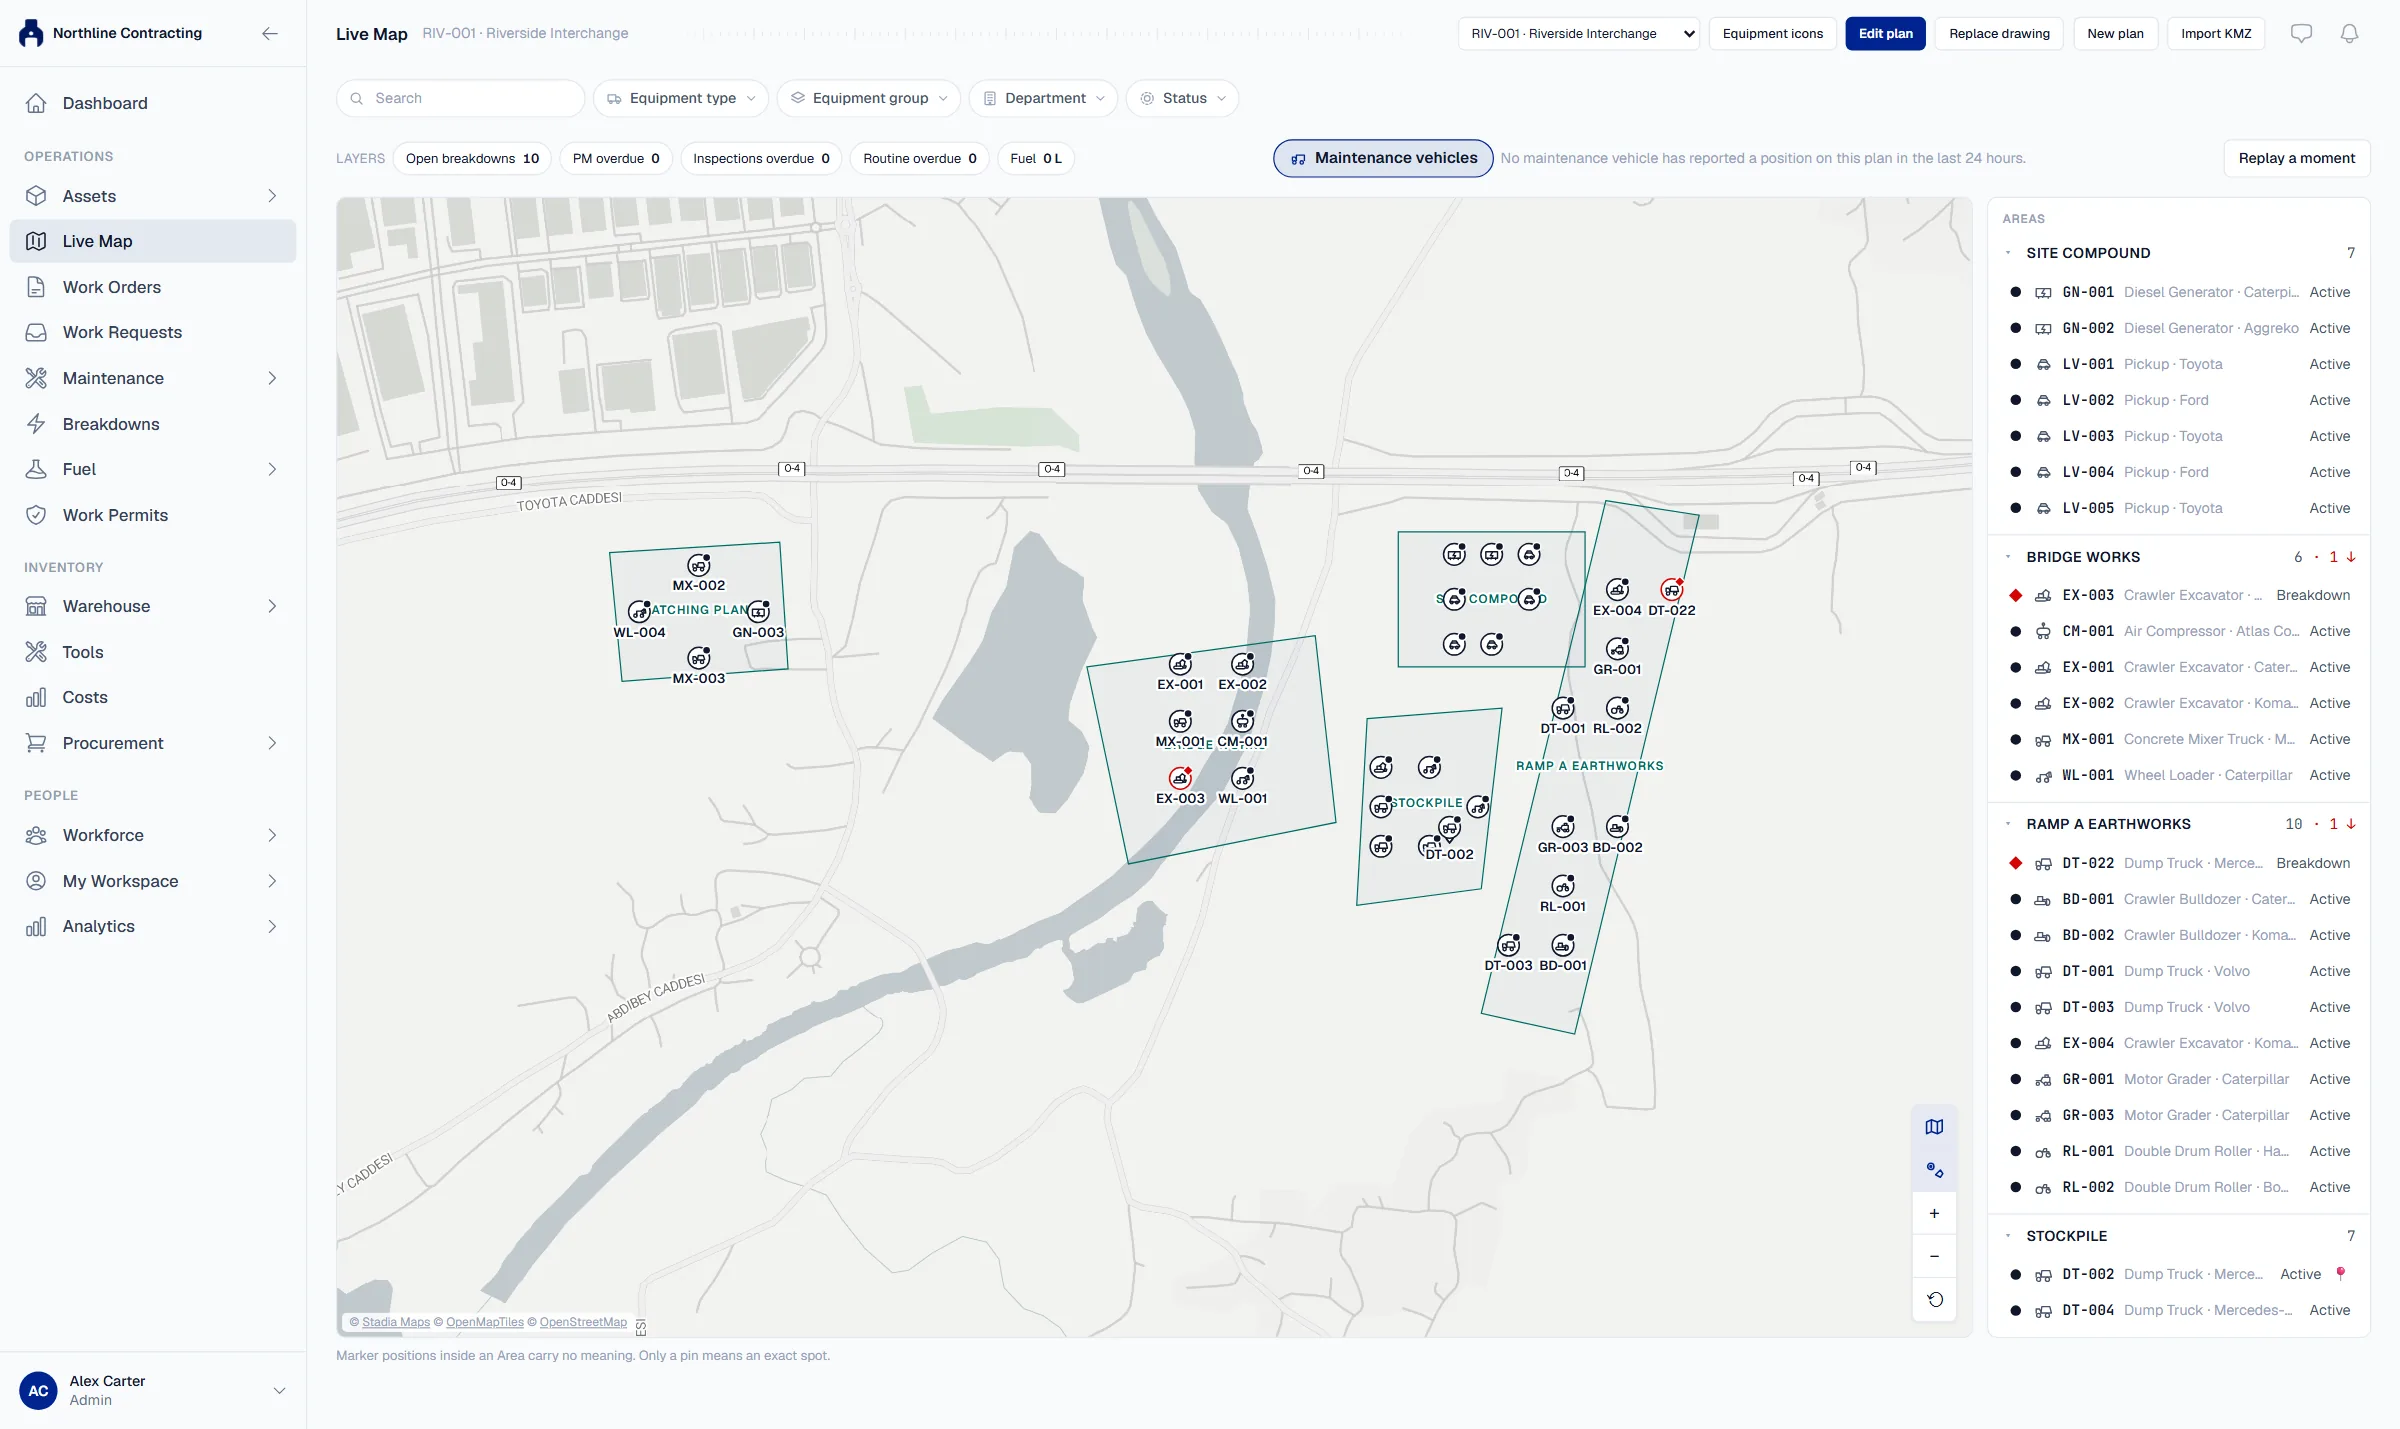Toggle the Open breakdowns layer chip
The height and width of the screenshot is (1429, 2400).
coord(472,158)
